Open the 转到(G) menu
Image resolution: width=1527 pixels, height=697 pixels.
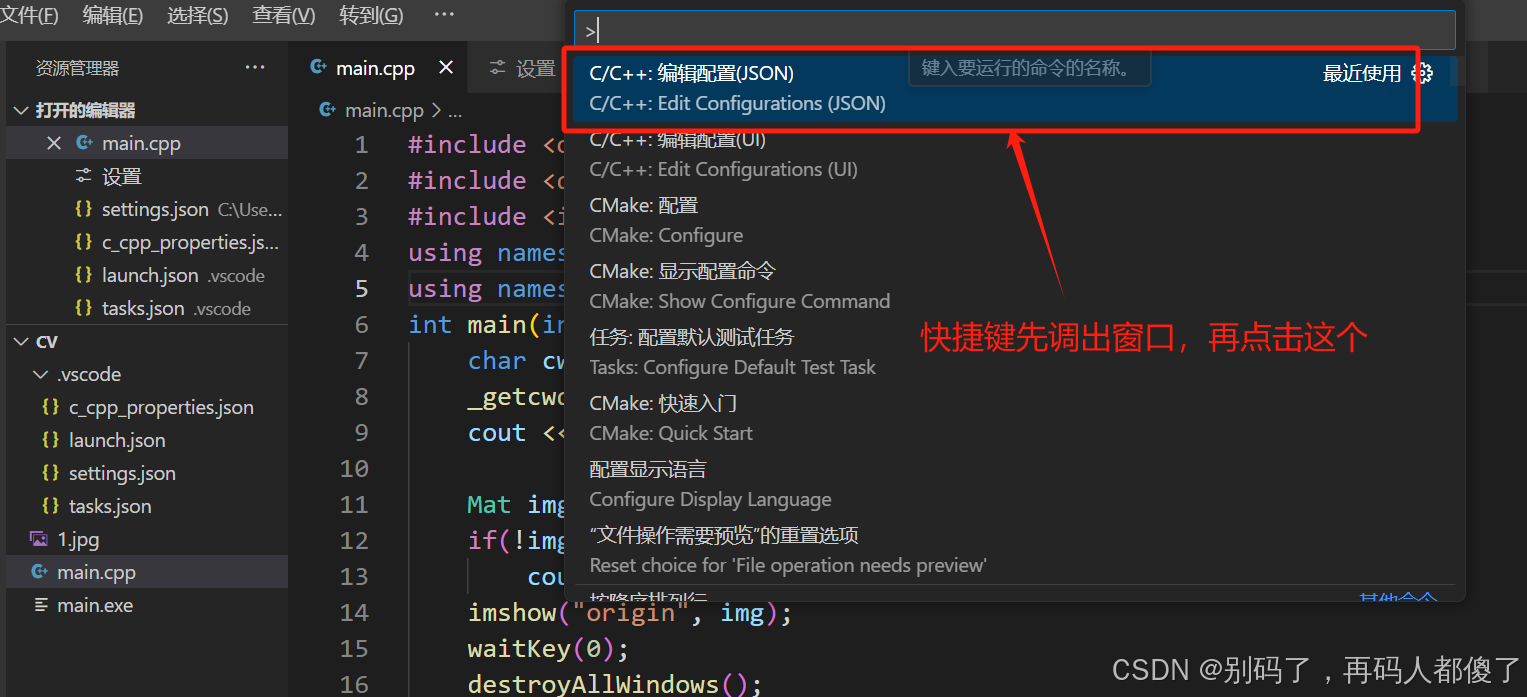(x=370, y=14)
